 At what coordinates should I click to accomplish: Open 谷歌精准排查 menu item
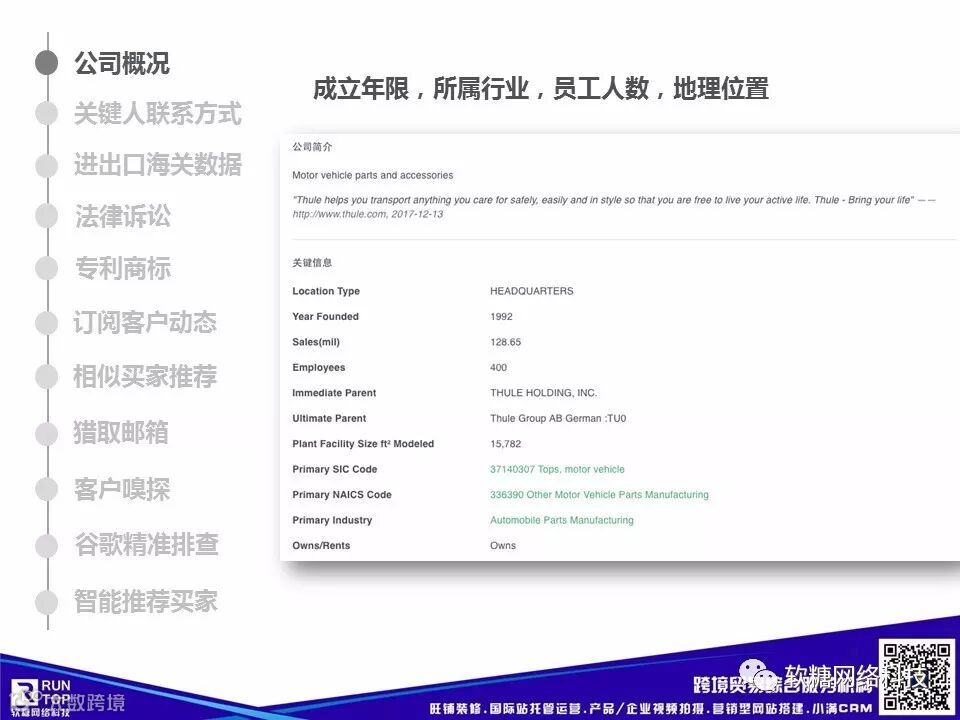coord(146,544)
